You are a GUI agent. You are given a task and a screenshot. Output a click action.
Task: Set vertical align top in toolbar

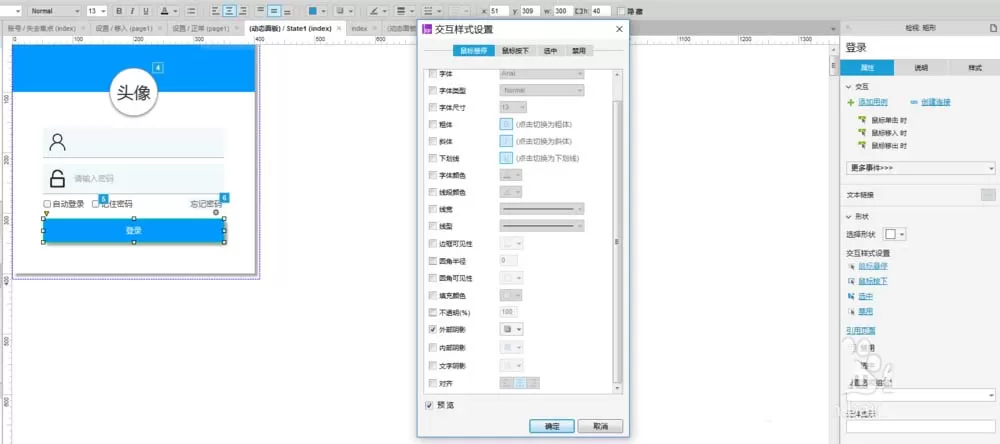coord(260,11)
